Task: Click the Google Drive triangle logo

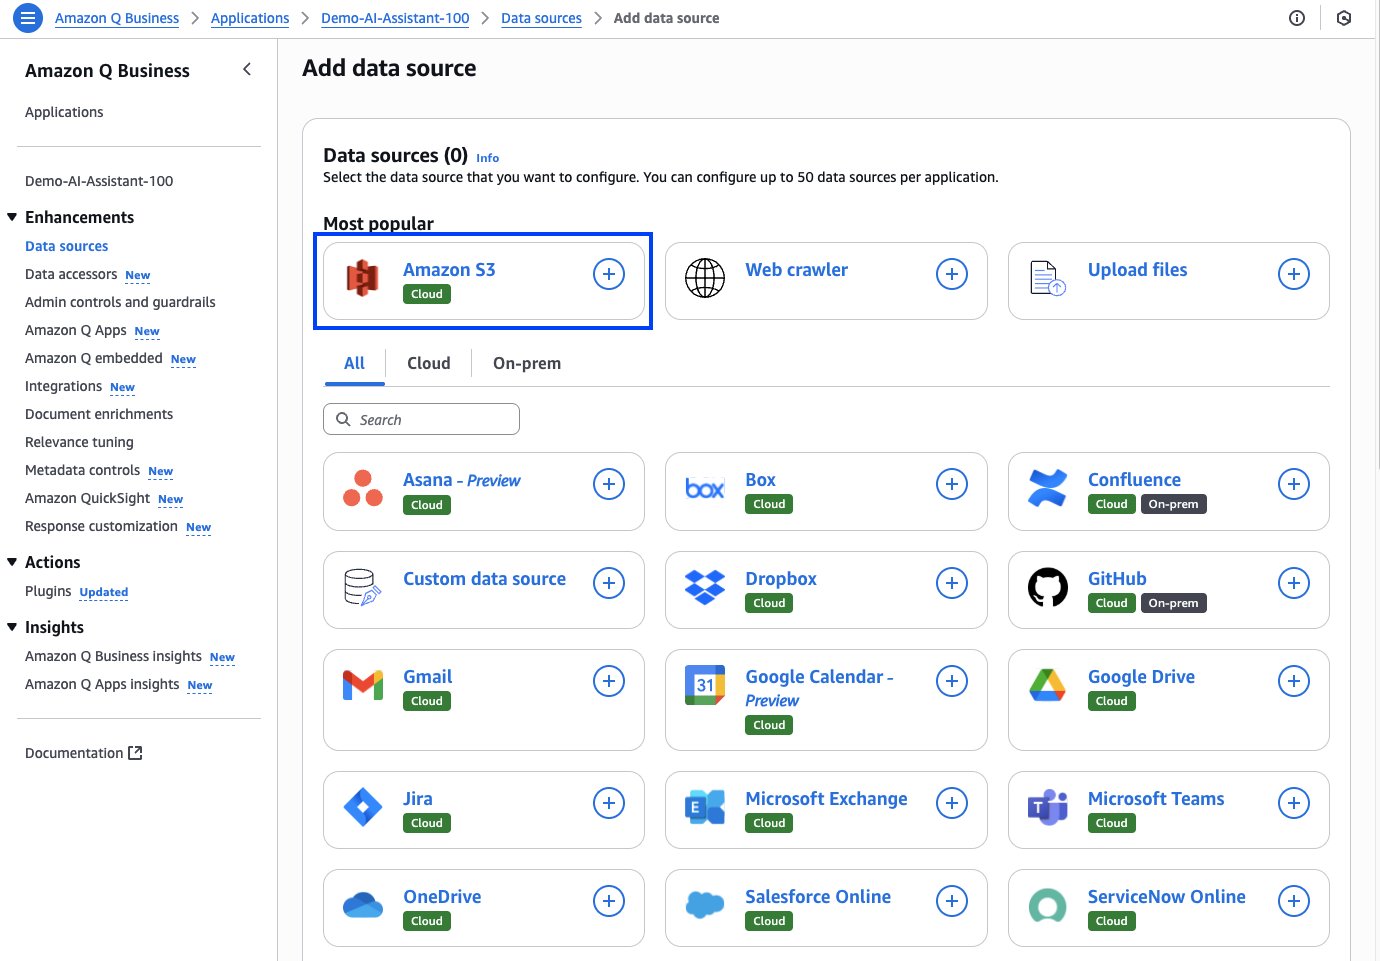Action: click(x=1048, y=685)
